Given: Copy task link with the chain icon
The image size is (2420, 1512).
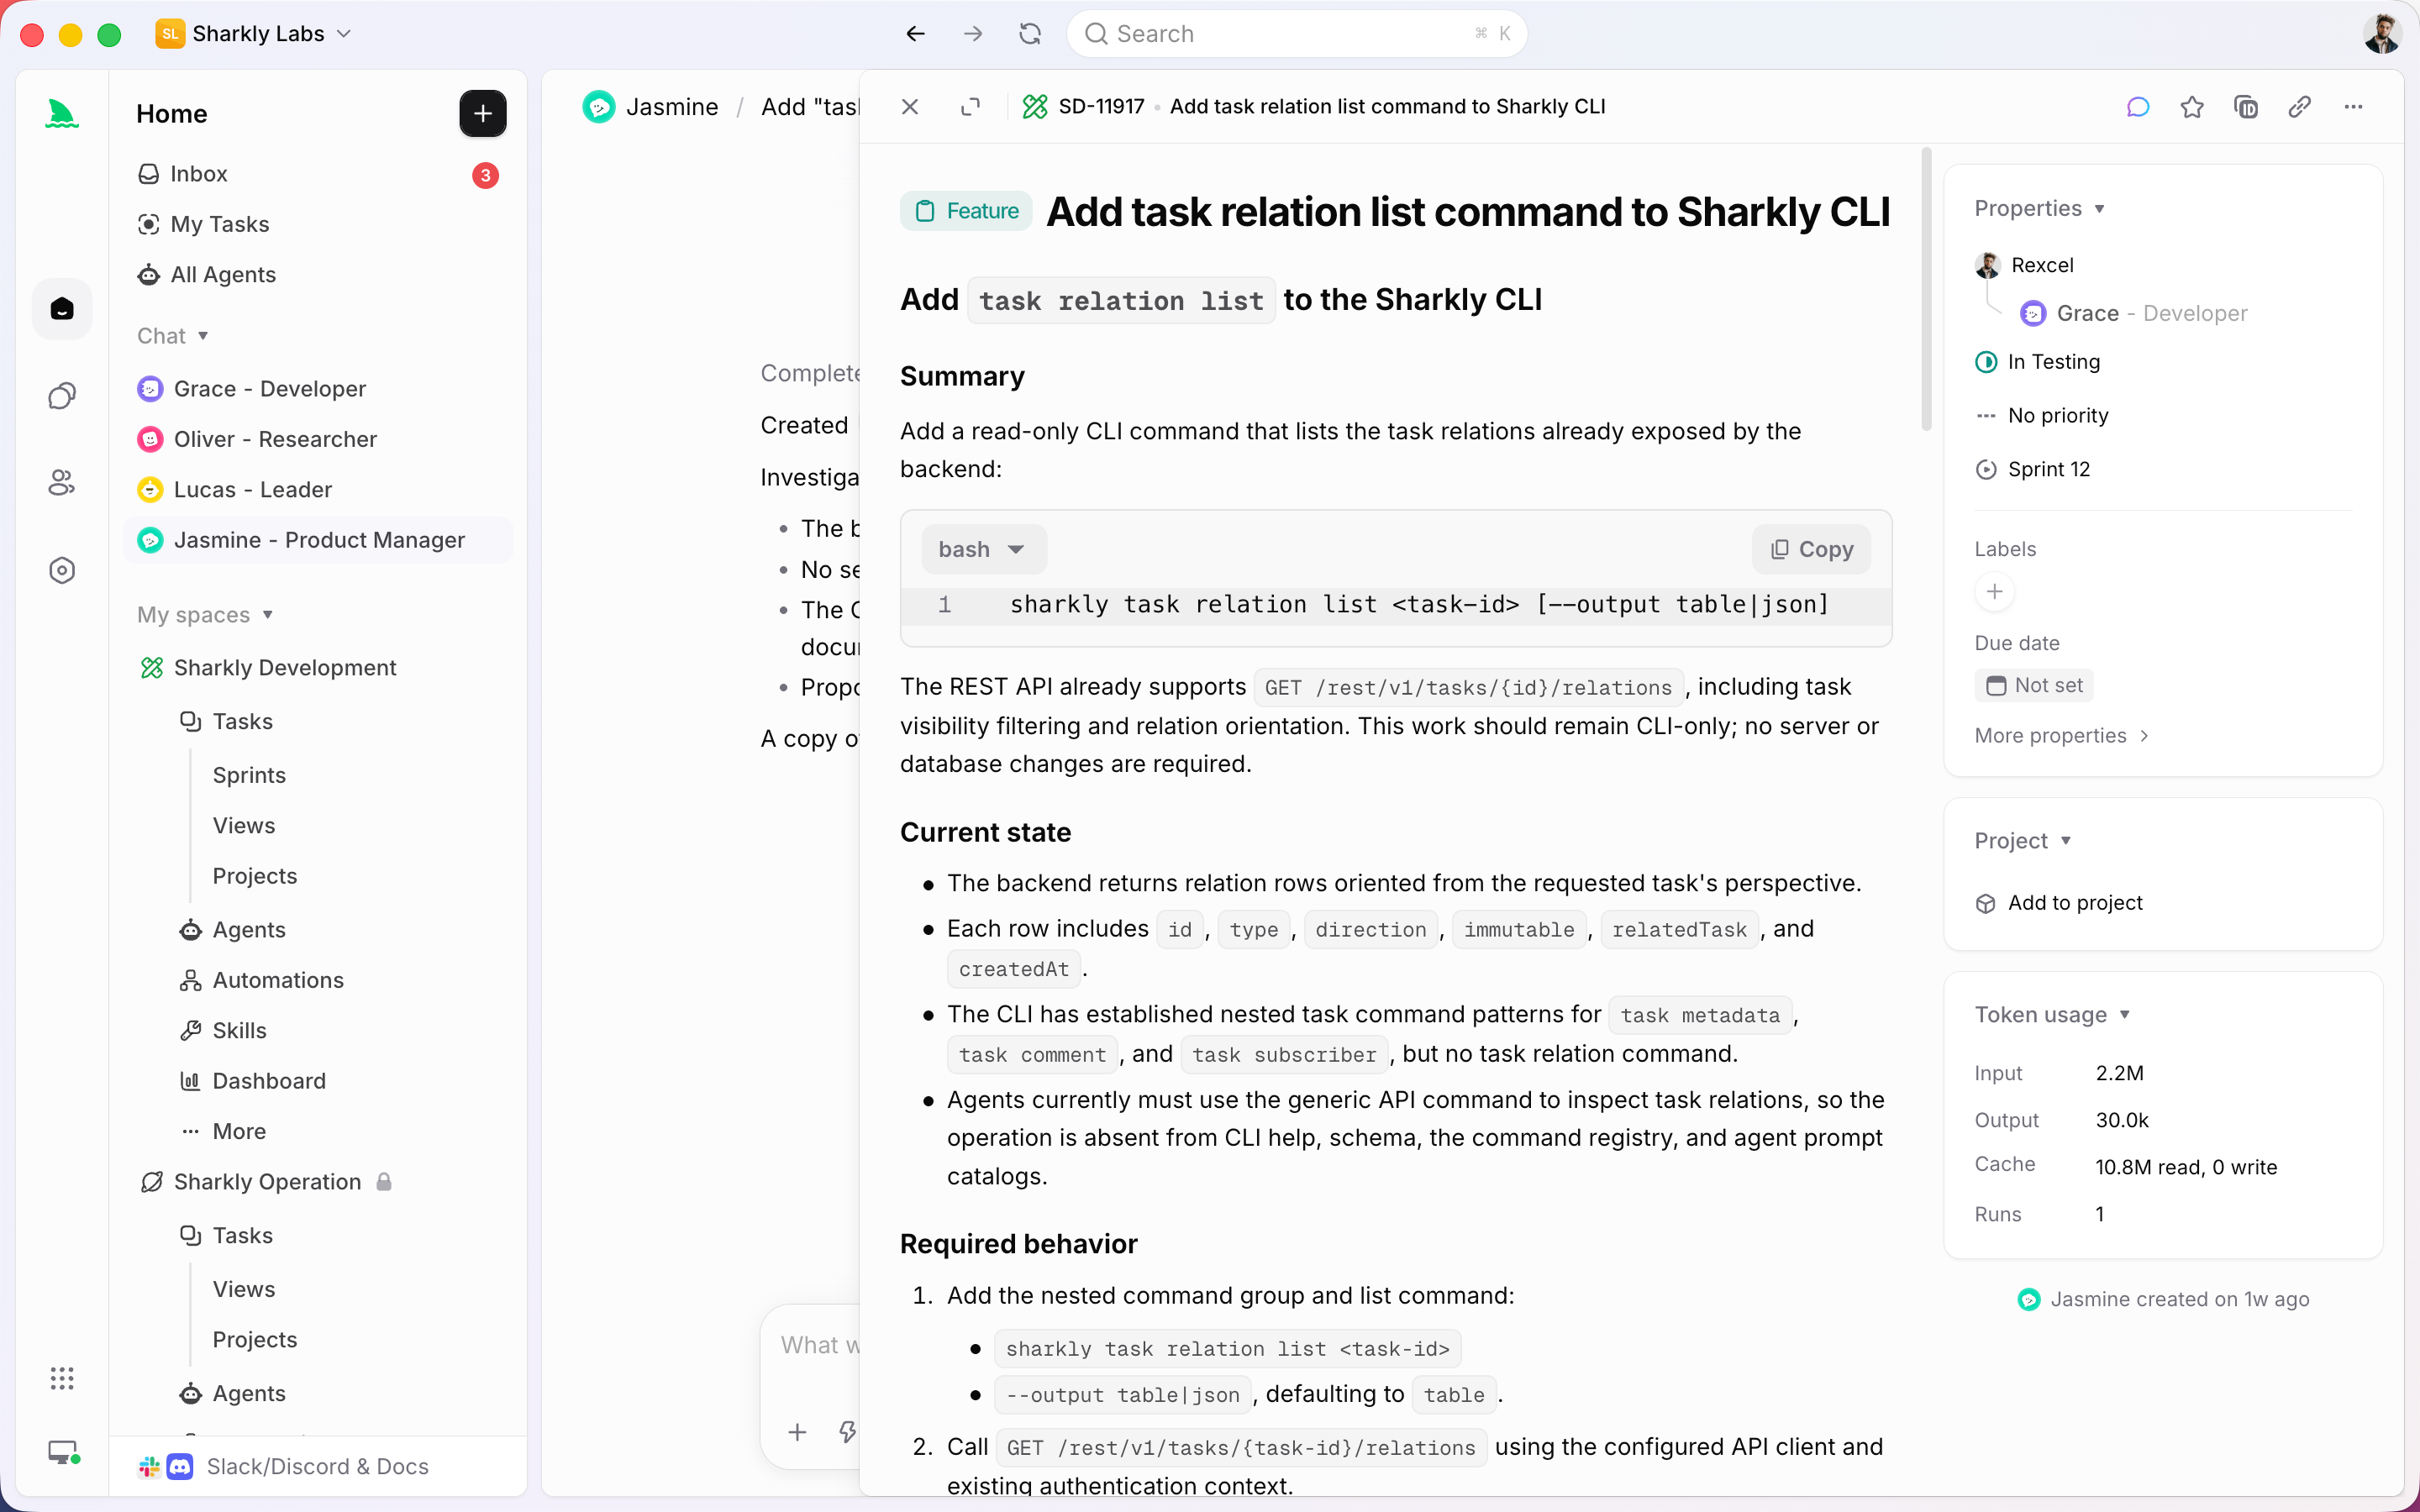Looking at the screenshot, I should tap(2299, 107).
